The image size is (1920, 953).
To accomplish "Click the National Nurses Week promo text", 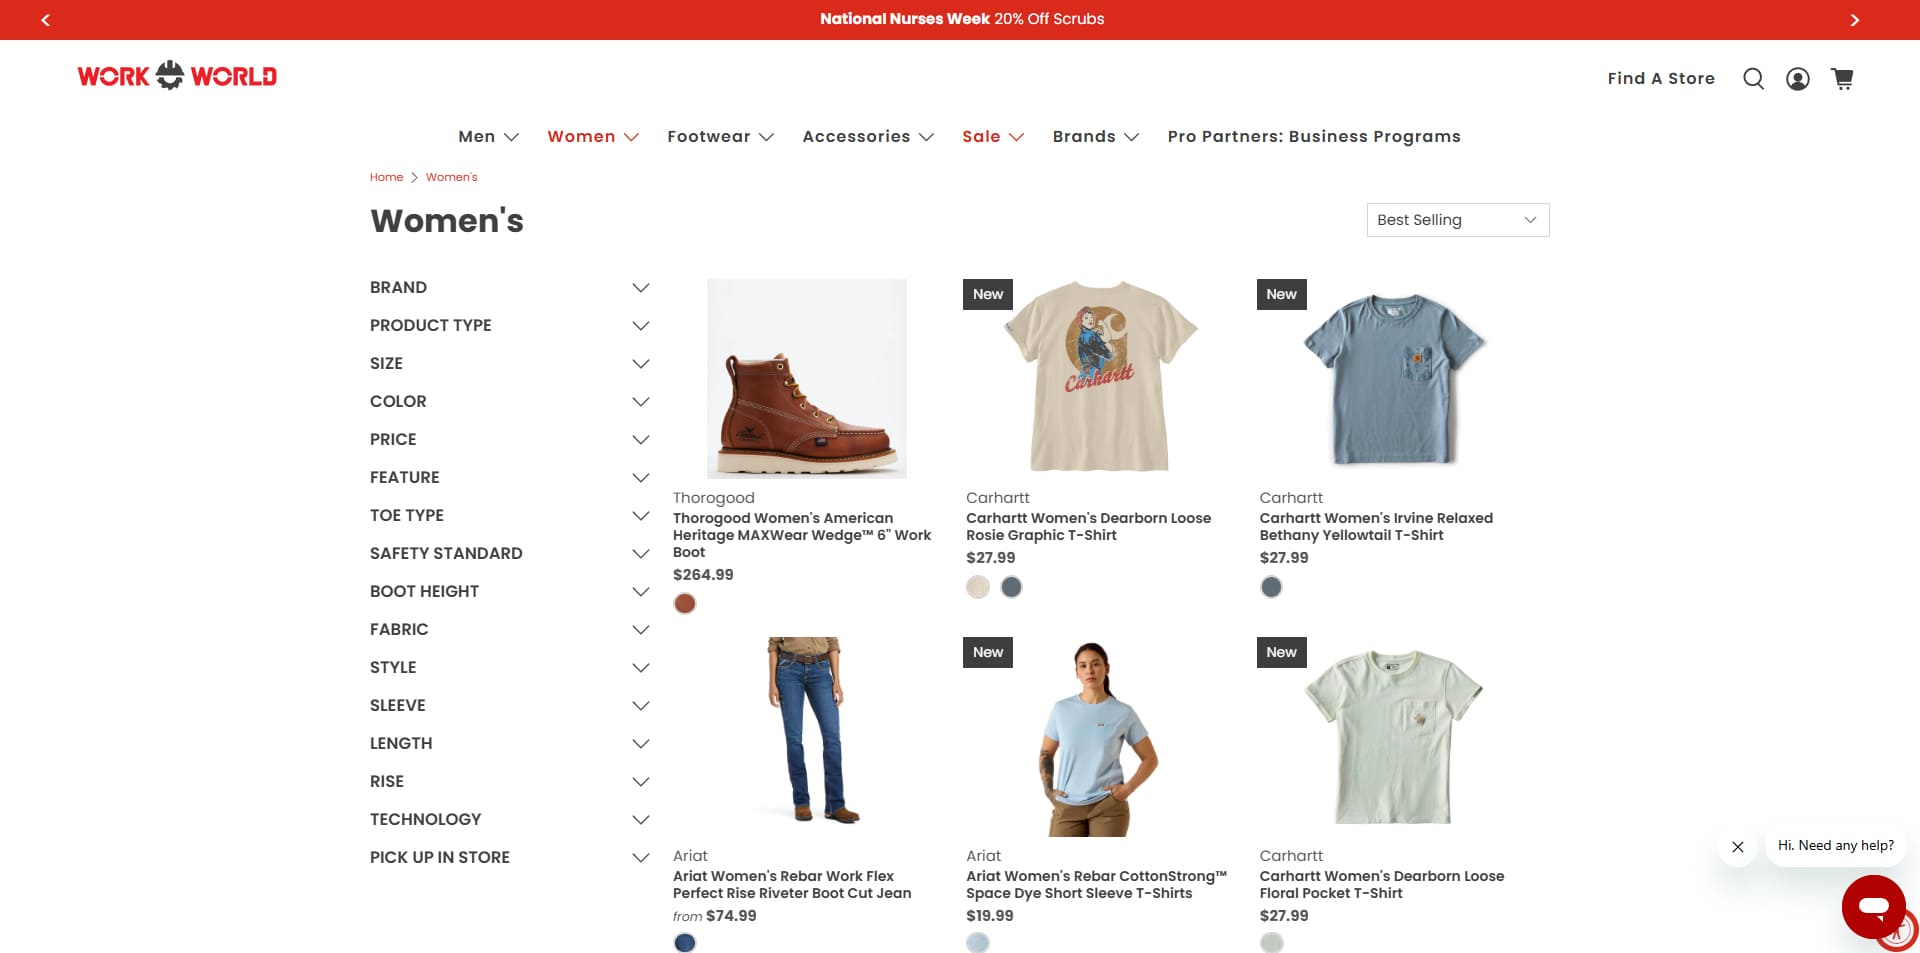I will (x=962, y=19).
